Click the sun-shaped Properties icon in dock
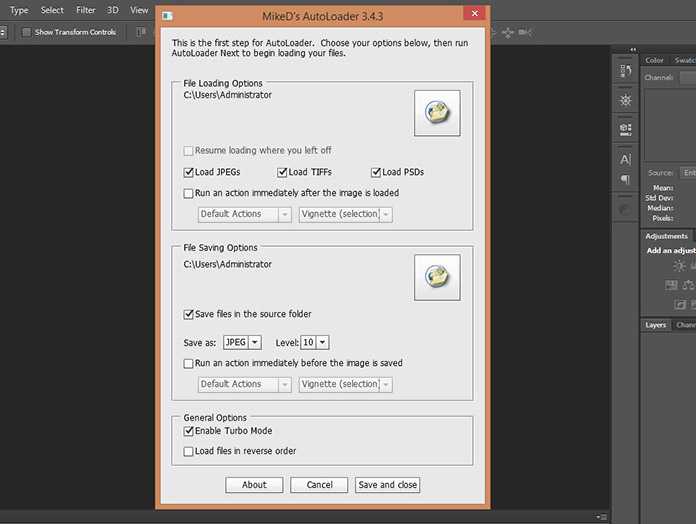Viewport: 696px width, 524px height. tap(626, 100)
